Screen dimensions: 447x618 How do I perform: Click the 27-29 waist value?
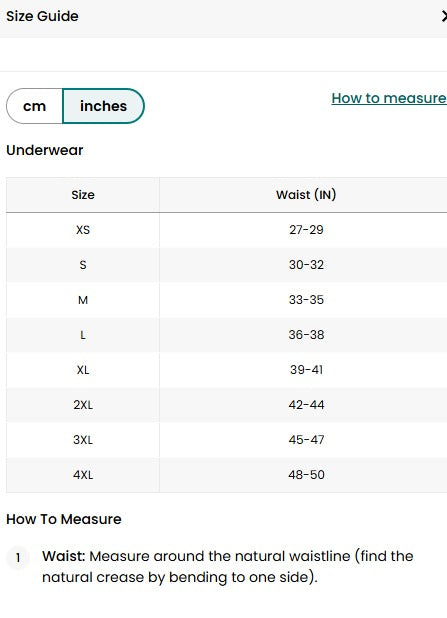point(306,230)
